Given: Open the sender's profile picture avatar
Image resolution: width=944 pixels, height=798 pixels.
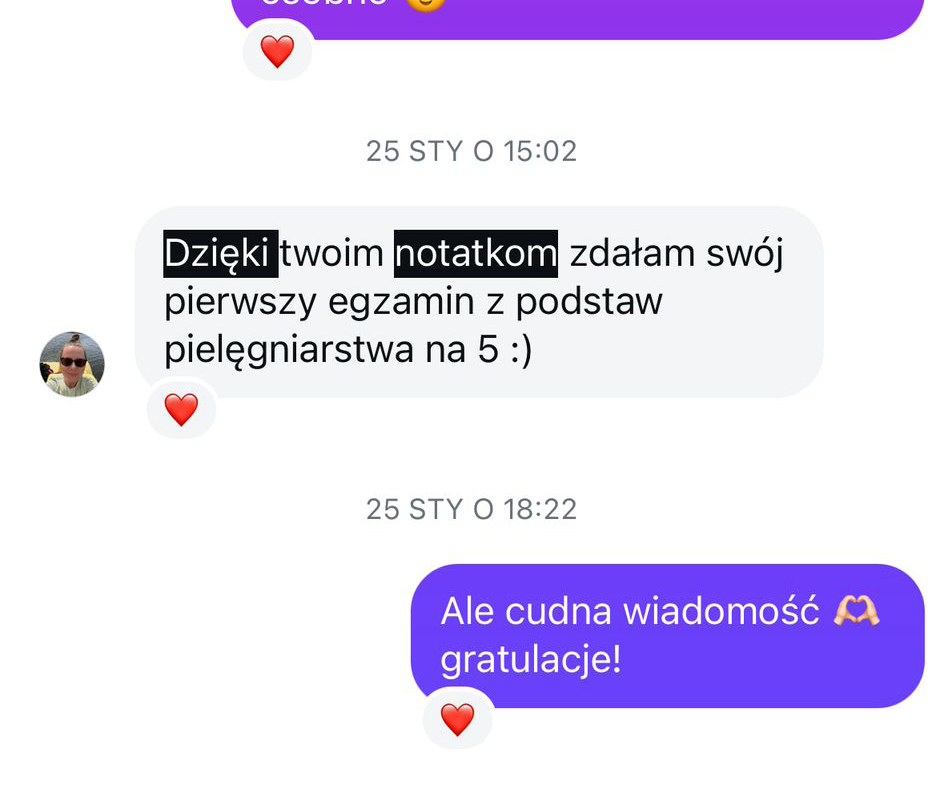Looking at the screenshot, I should tap(72, 364).
